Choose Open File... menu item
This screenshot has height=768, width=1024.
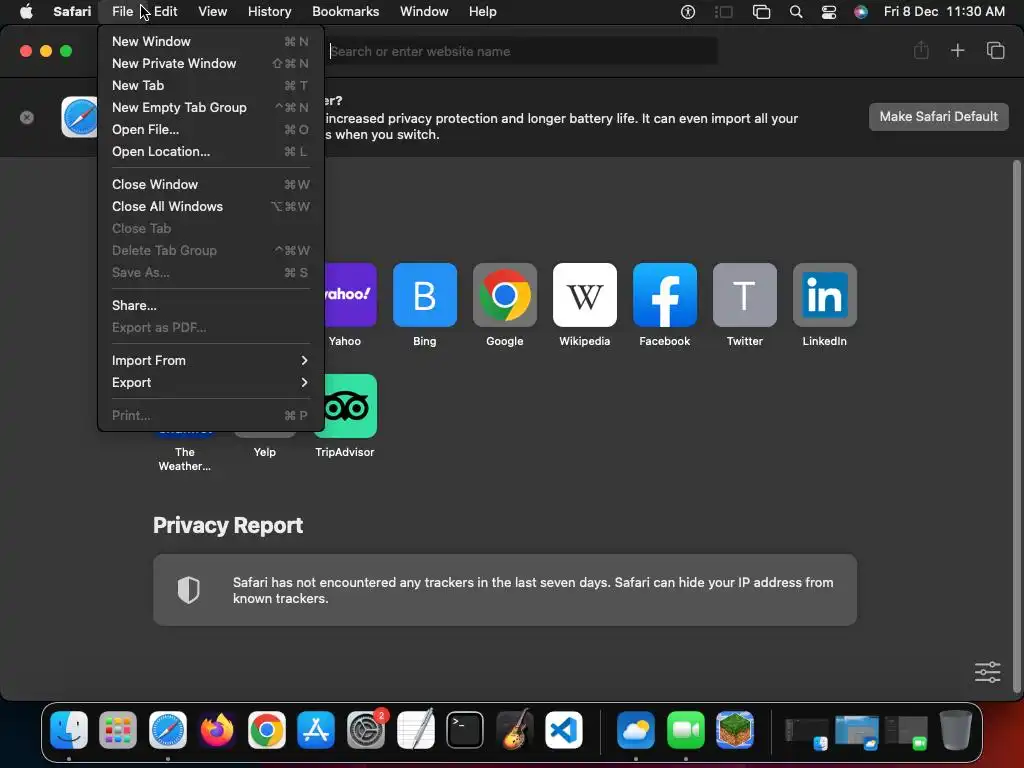(x=210, y=129)
